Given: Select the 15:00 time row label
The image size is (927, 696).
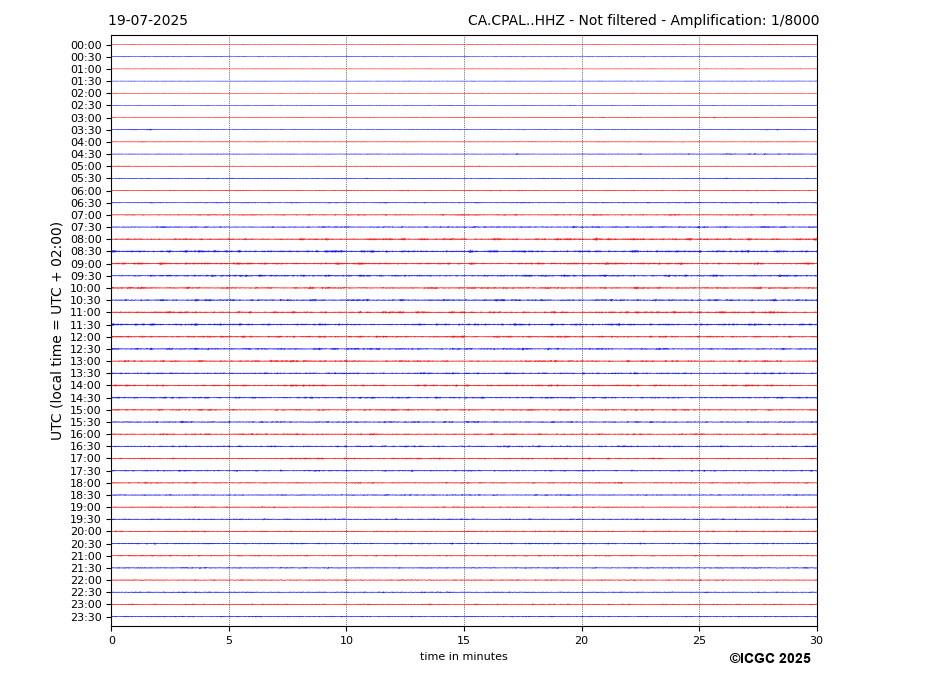Looking at the screenshot, I should (86, 410).
